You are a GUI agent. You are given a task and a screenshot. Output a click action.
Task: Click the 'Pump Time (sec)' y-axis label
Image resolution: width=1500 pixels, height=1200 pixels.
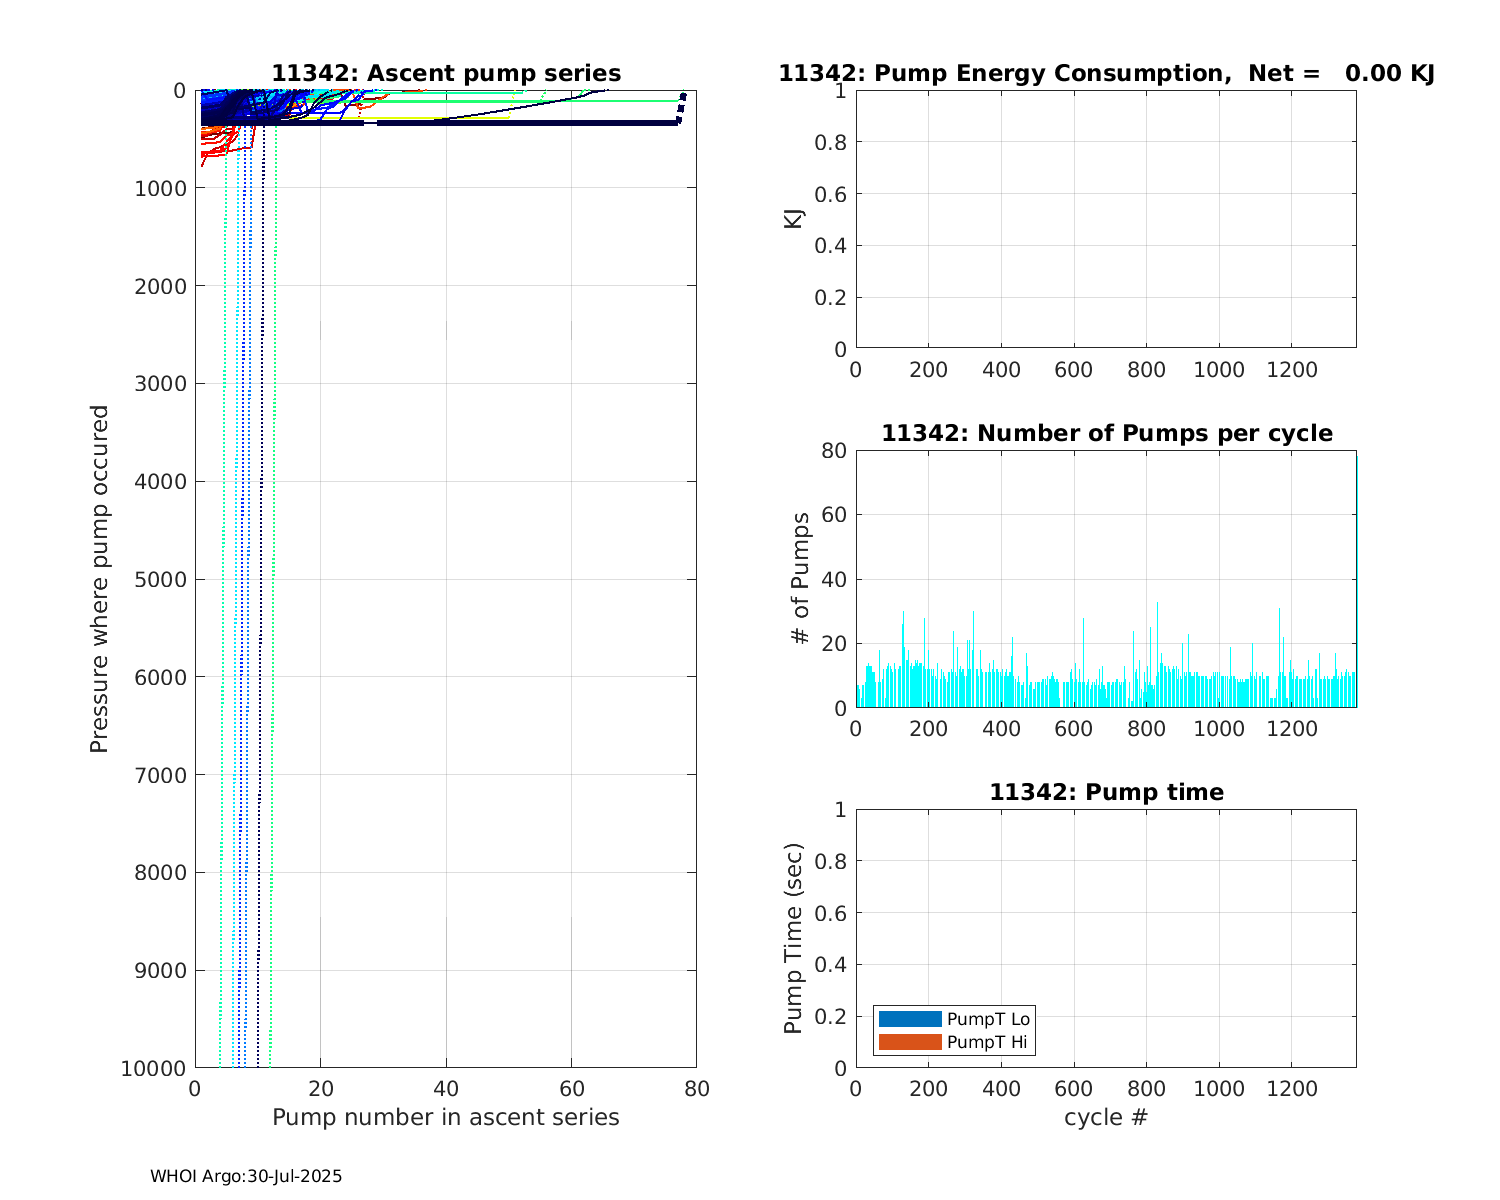[794, 938]
